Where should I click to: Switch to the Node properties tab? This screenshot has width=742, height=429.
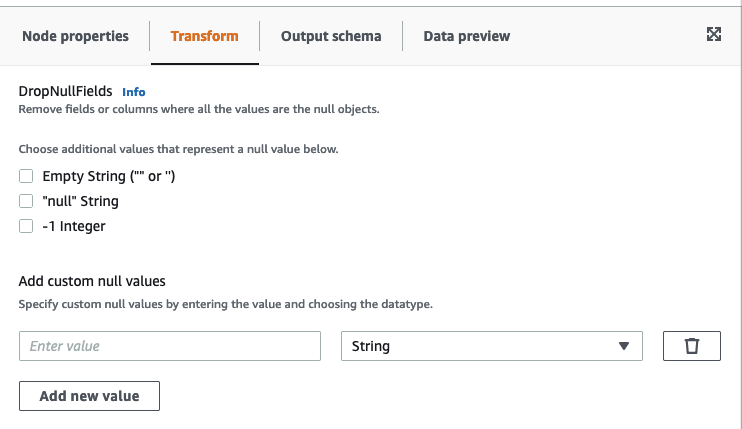coord(75,36)
